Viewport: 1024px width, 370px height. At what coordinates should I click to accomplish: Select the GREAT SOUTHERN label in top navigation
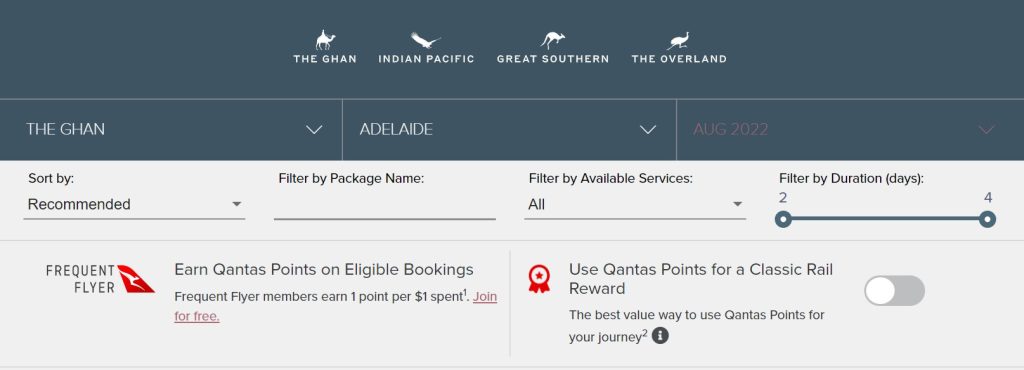pos(553,59)
